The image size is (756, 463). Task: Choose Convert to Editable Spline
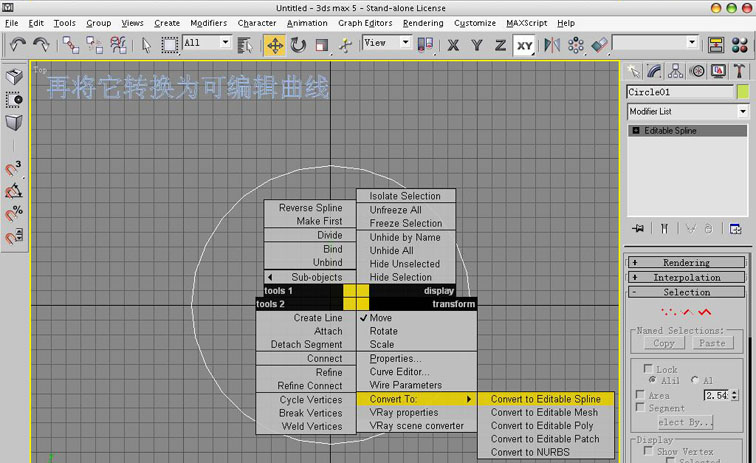(x=546, y=399)
